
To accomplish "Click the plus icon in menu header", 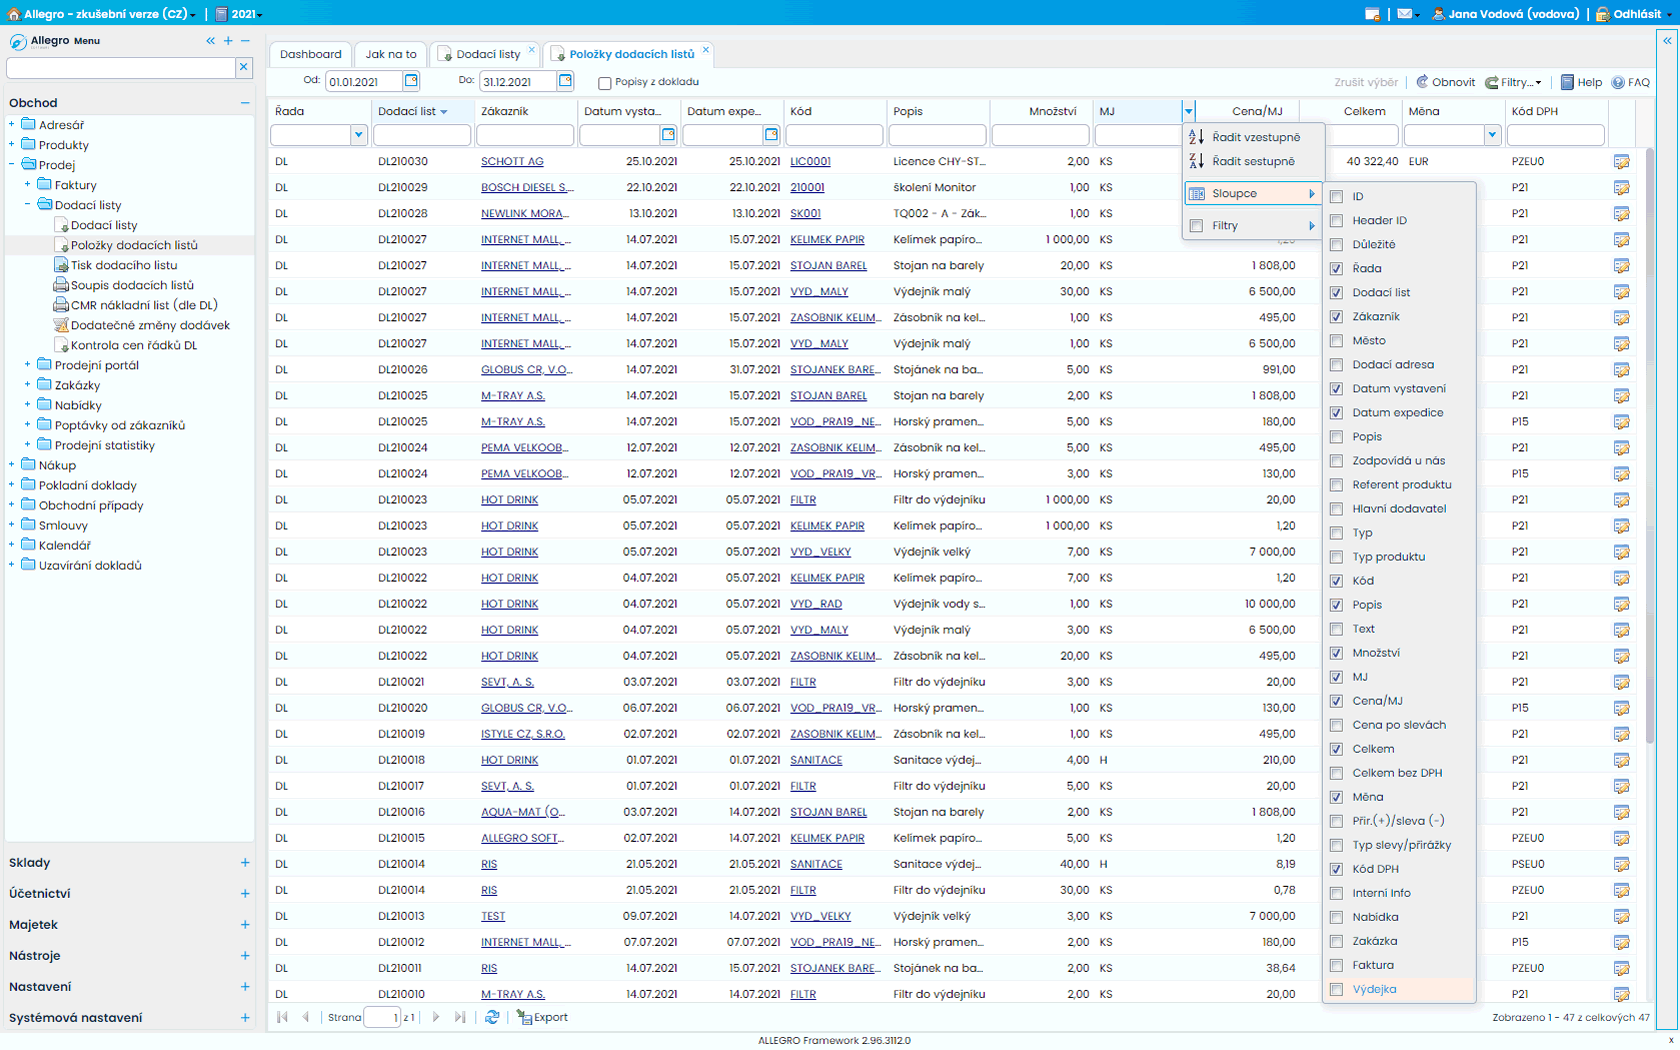I will point(228,41).
